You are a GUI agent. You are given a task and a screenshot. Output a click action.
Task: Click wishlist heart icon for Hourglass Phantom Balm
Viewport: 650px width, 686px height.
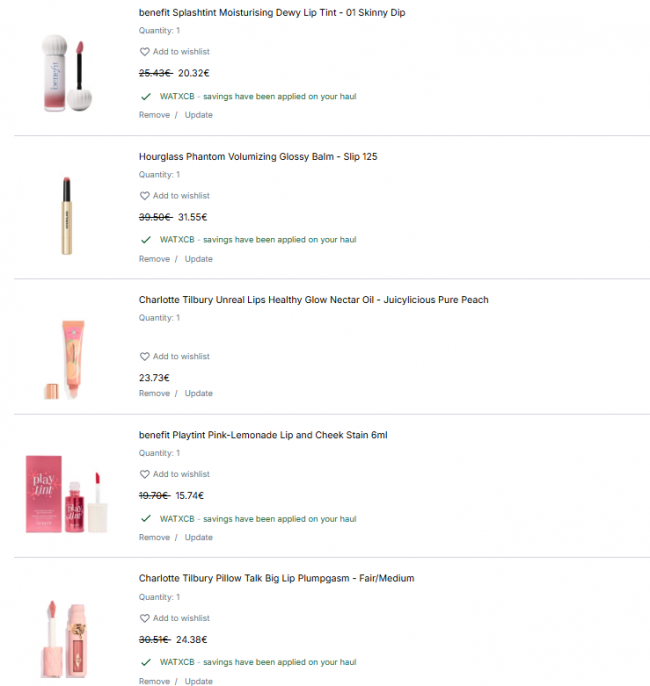[144, 196]
